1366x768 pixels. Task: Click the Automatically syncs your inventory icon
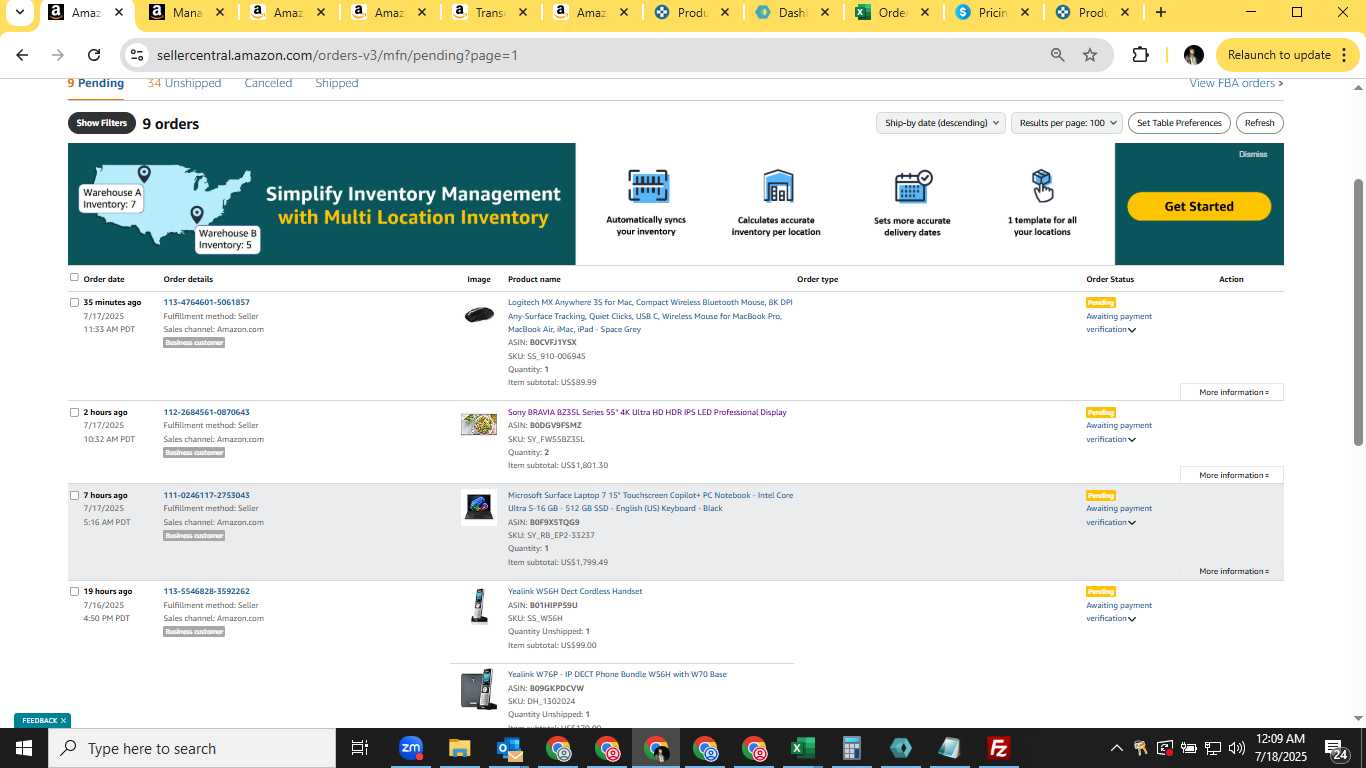(x=648, y=186)
